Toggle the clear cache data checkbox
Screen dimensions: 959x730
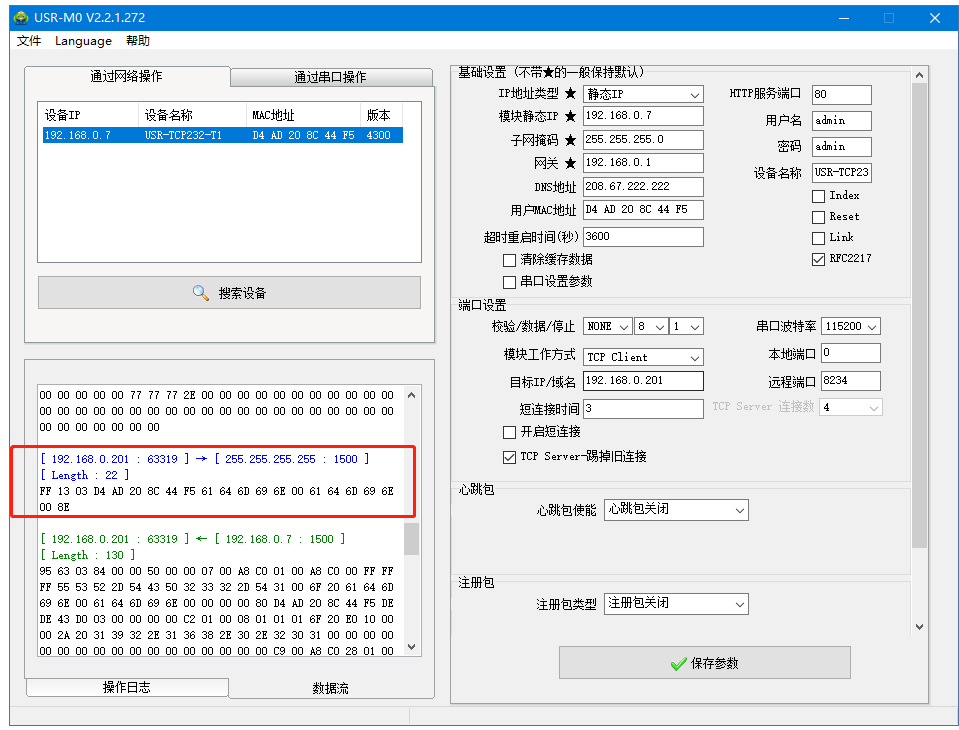(510, 260)
